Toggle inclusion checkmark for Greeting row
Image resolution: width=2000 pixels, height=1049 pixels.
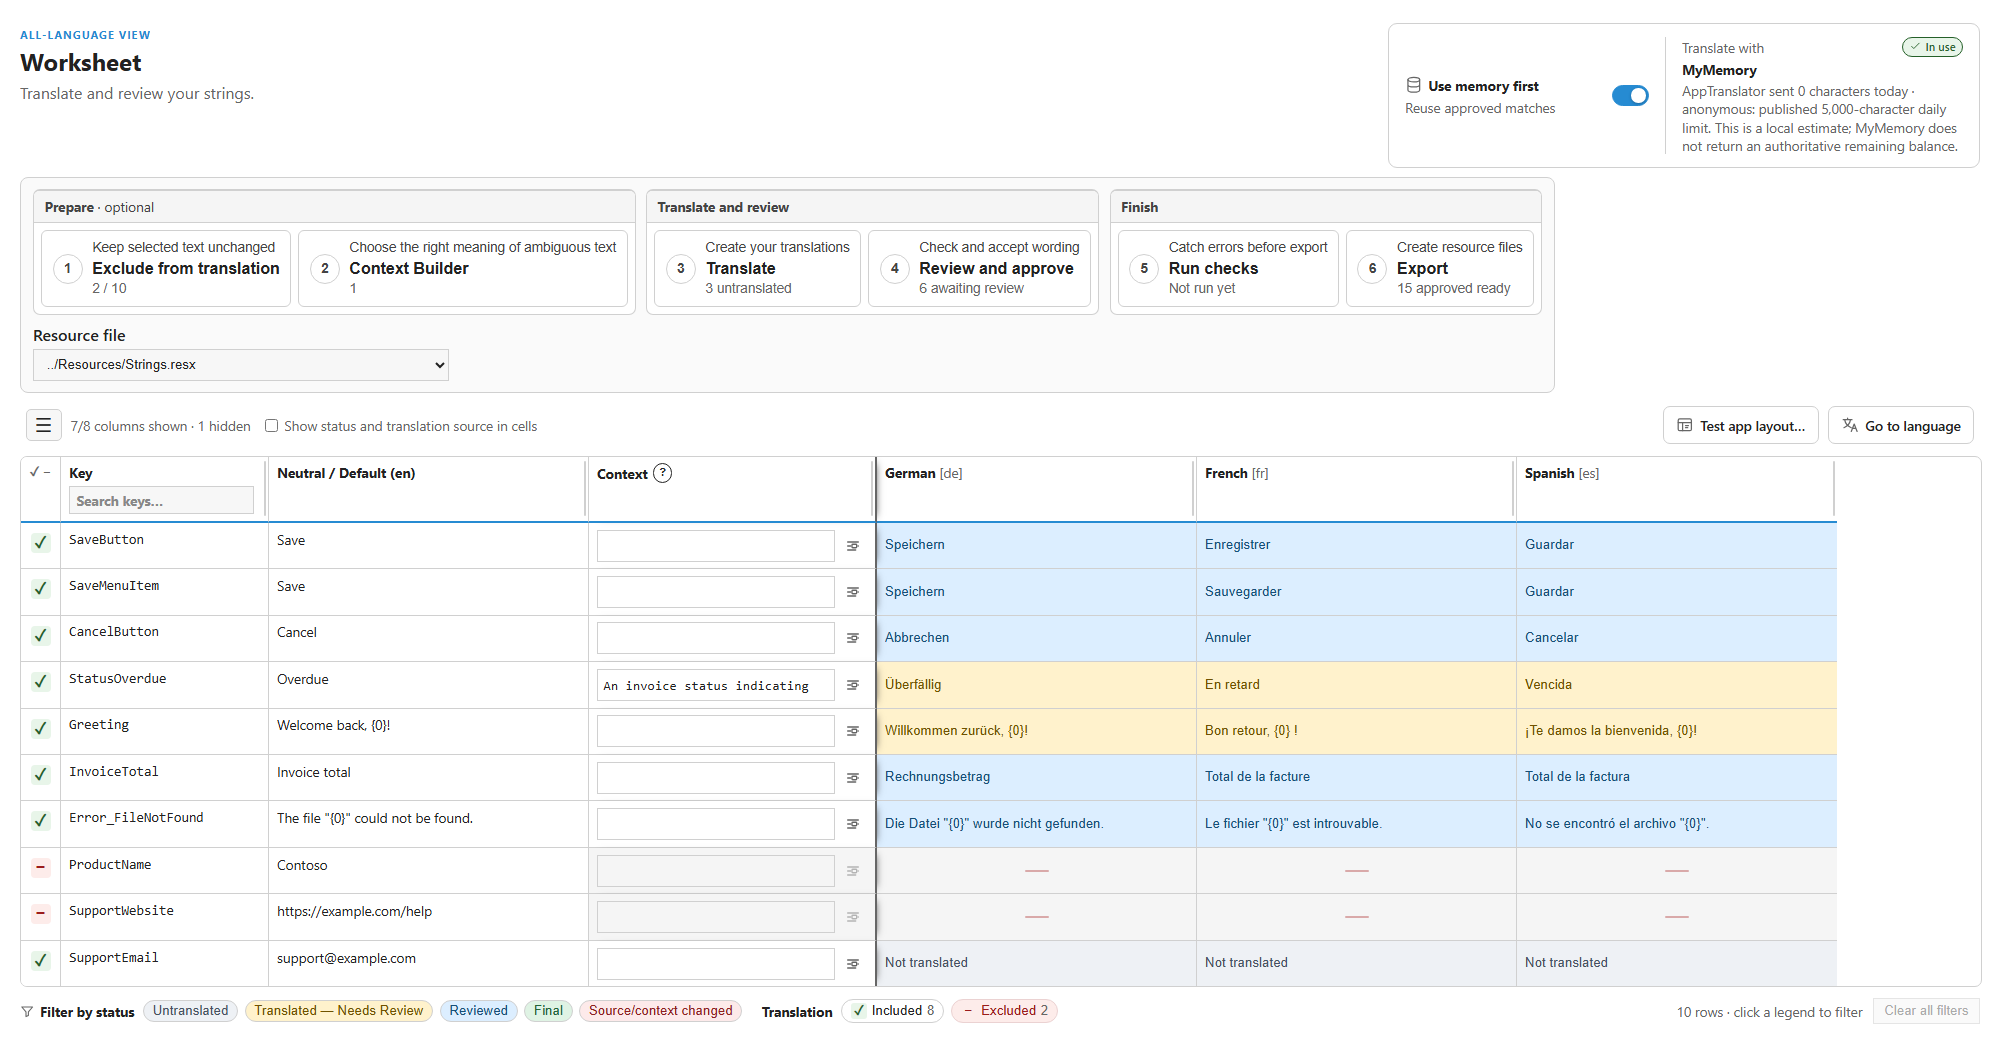[x=40, y=728]
